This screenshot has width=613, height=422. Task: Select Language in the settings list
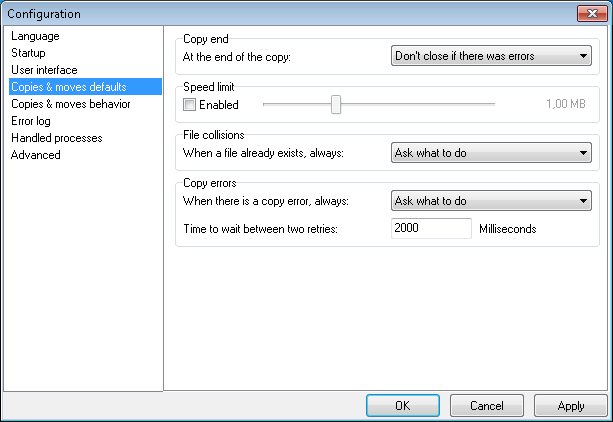tap(35, 36)
